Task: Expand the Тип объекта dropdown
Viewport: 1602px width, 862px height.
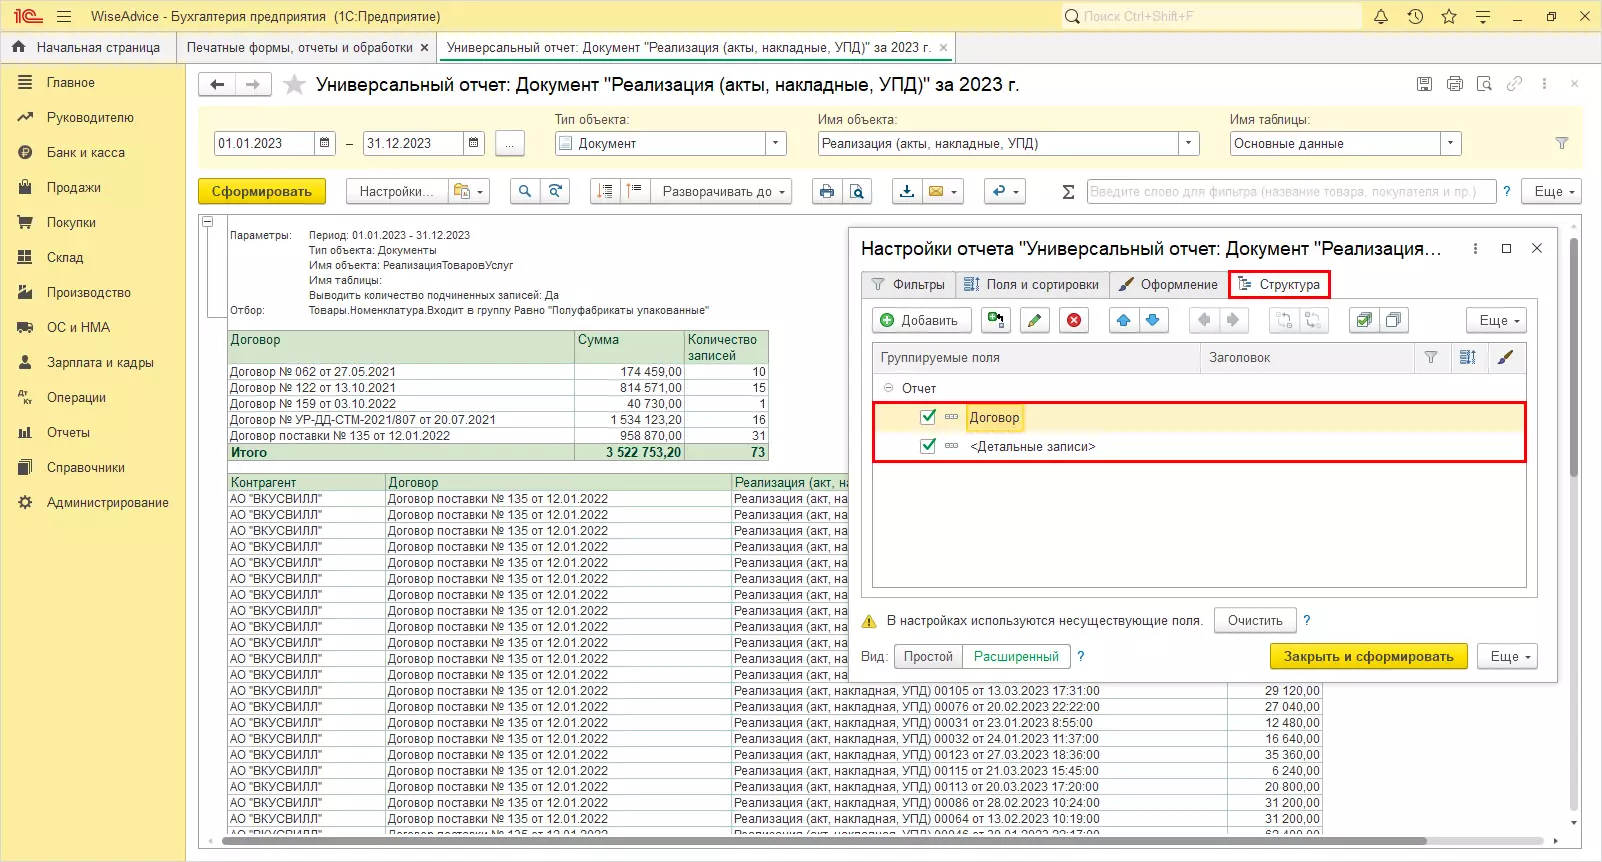Action: (x=776, y=143)
